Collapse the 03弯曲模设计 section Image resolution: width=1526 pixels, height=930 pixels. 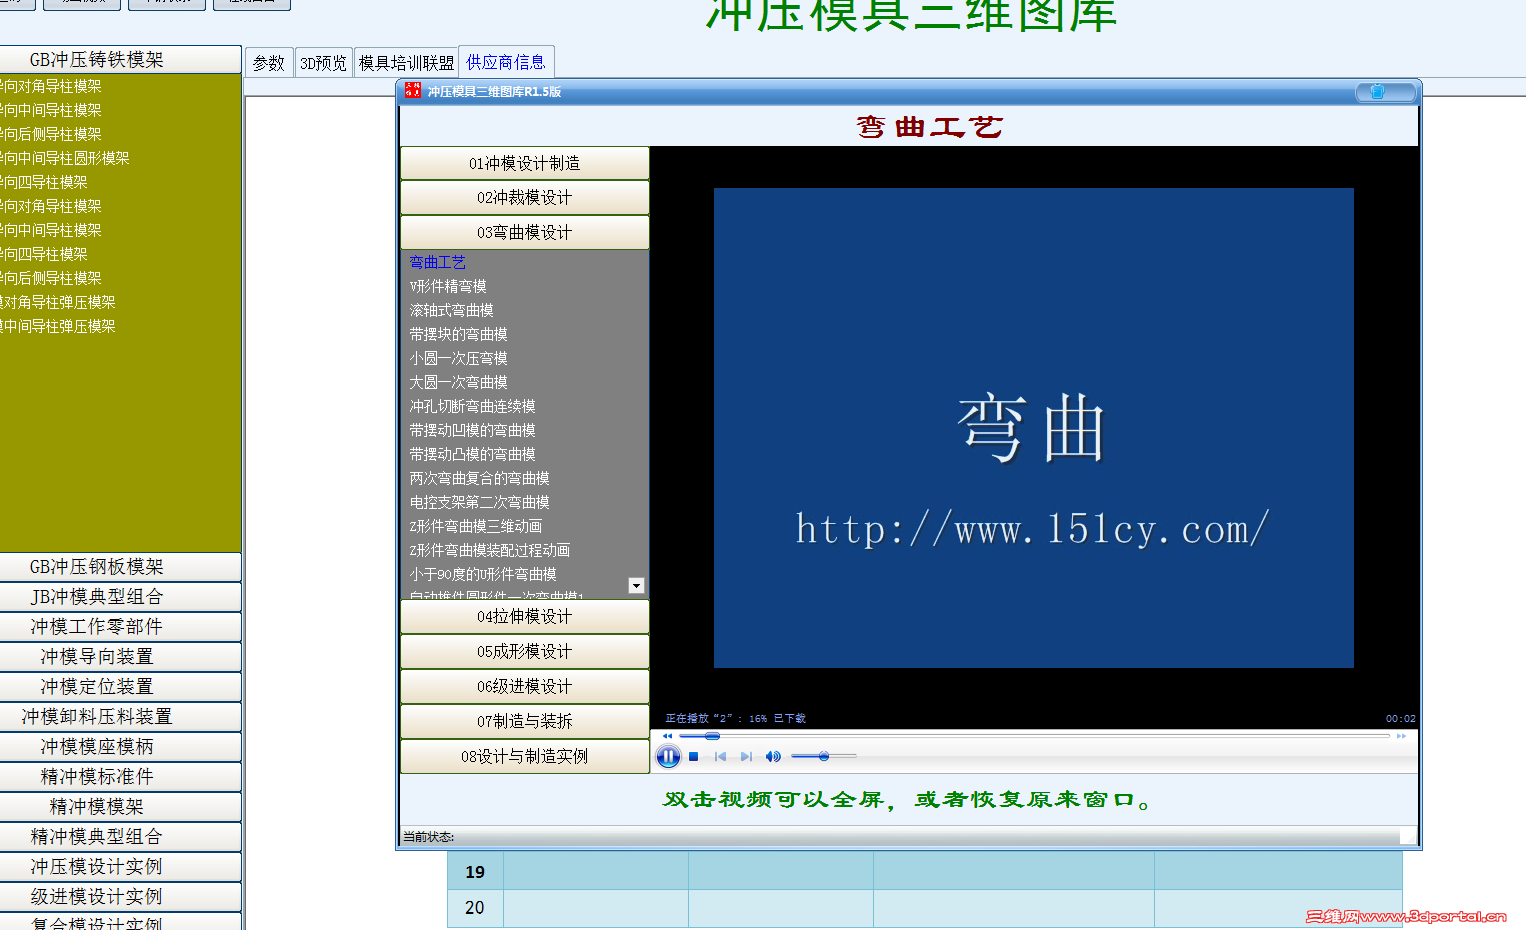coord(525,233)
